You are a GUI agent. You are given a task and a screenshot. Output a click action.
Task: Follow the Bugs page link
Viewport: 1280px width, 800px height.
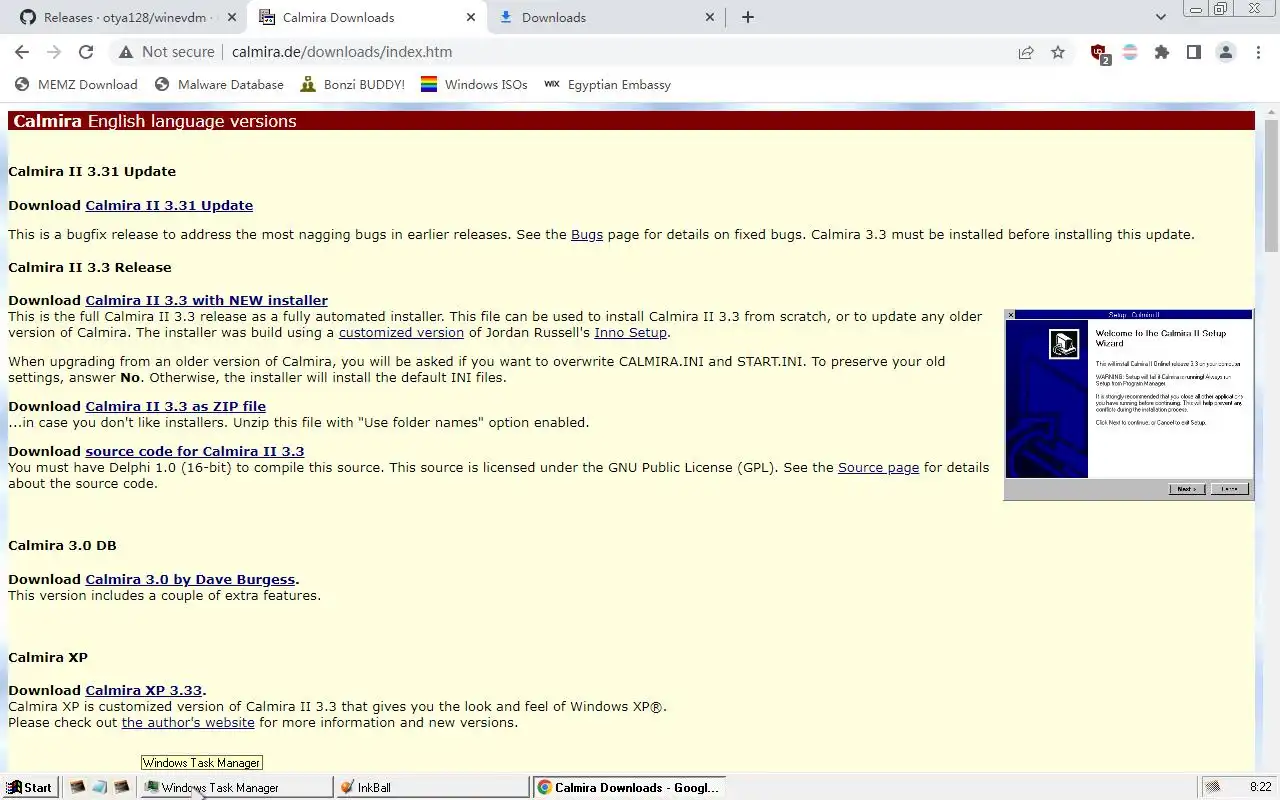(587, 234)
